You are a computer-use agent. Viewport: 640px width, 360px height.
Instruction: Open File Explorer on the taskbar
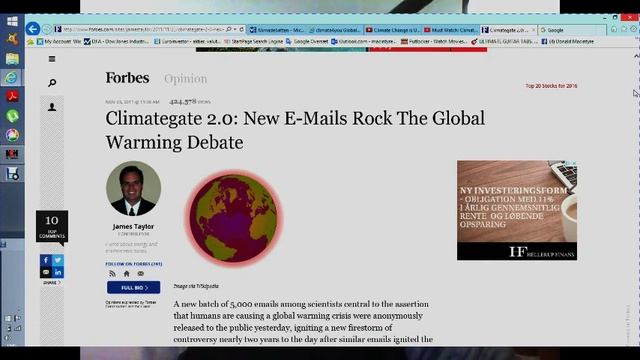pyautogui.click(x=12, y=58)
